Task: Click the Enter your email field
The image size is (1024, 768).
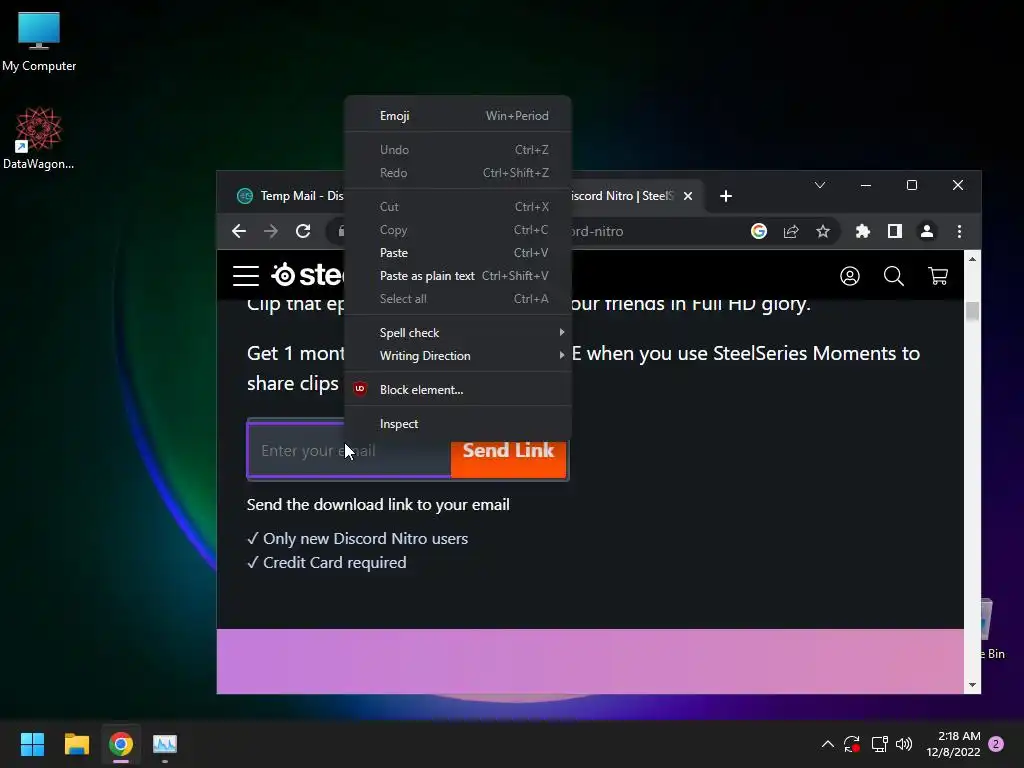Action: click(349, 451)
